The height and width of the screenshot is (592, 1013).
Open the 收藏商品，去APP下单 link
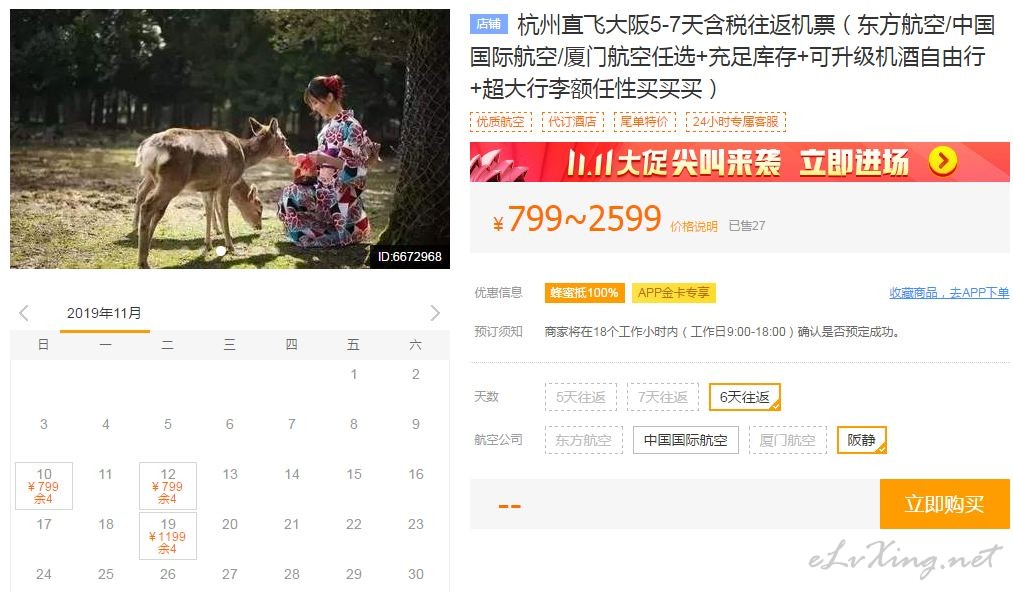(949, 293)
